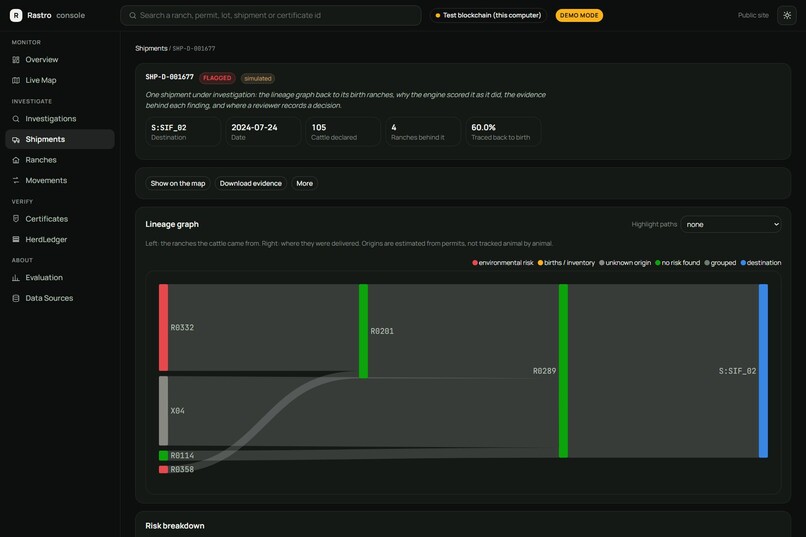
Task: Click the green R0289 node bar
Action: click(563, 371)
